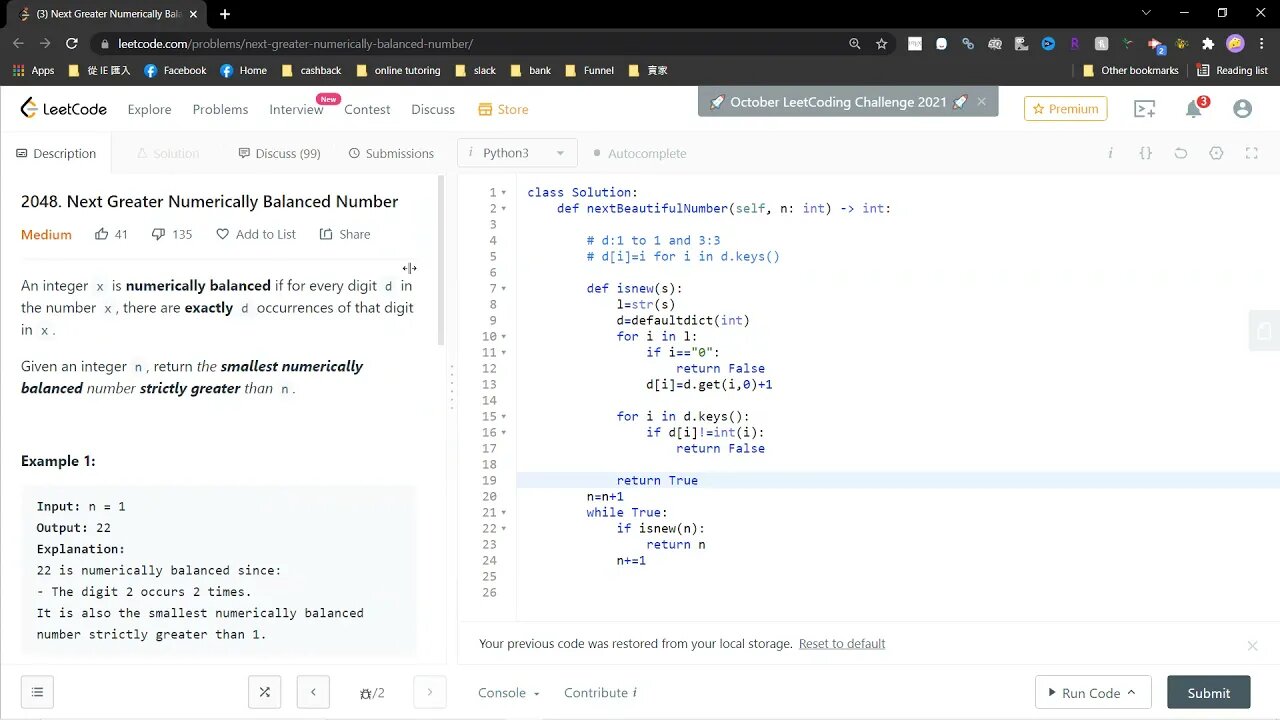The image size is (1280, 720).
Task: Collapse the code fold at line 7
Action: click(x=504, y=288)
